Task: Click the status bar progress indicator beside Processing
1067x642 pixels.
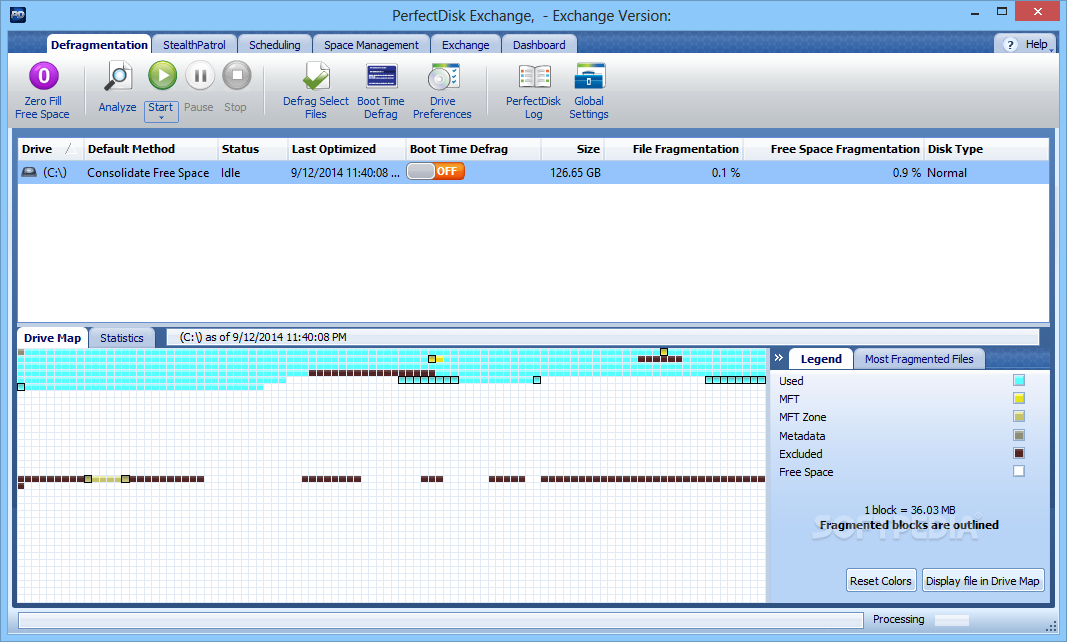Action: 951,620
